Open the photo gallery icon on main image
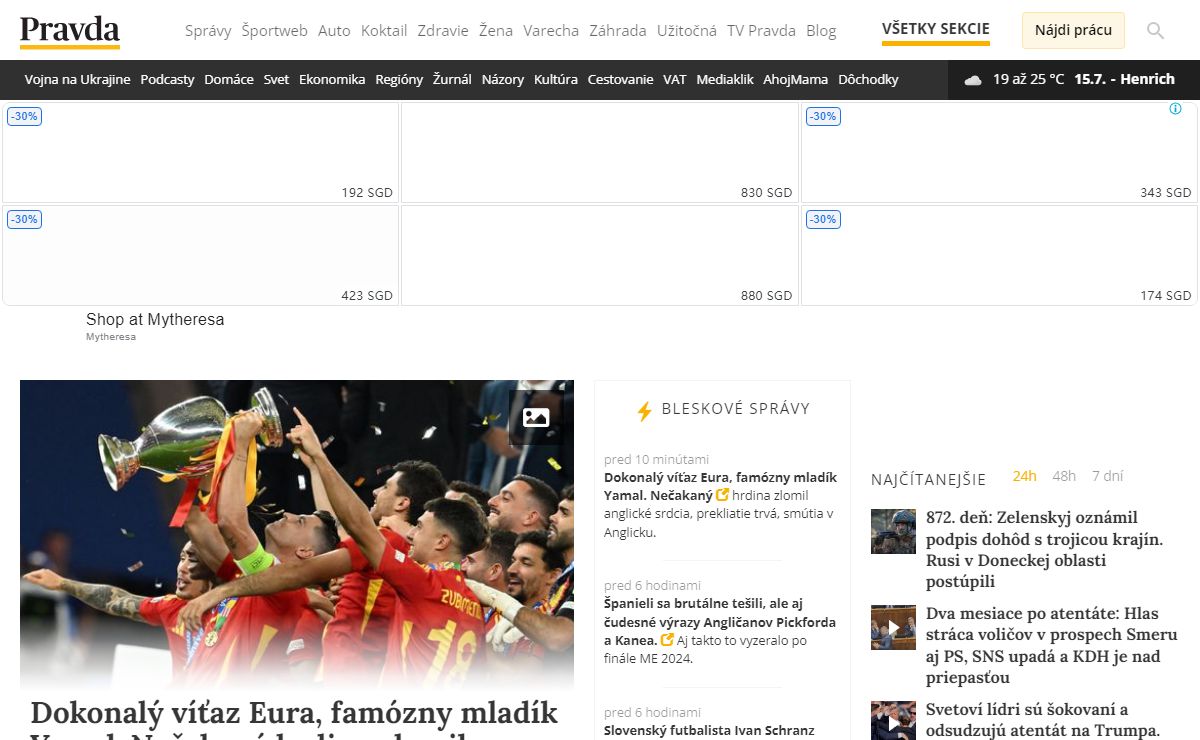Screen dimensions: 1200x740 pos(536,418)
